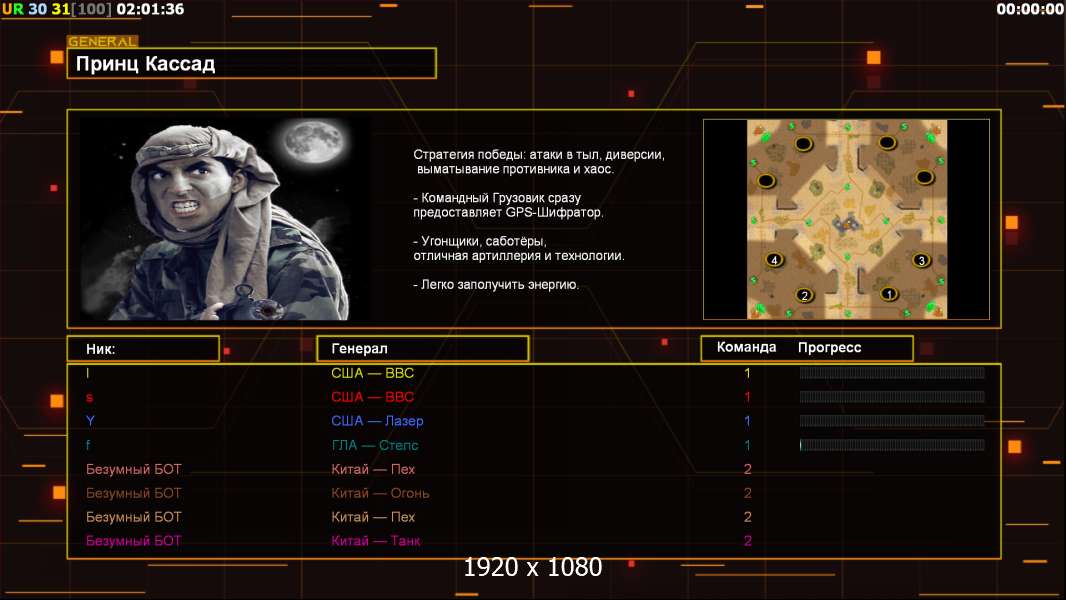Select the red player nickname 's'
The image size is (1066, 600).
[89, 397]
